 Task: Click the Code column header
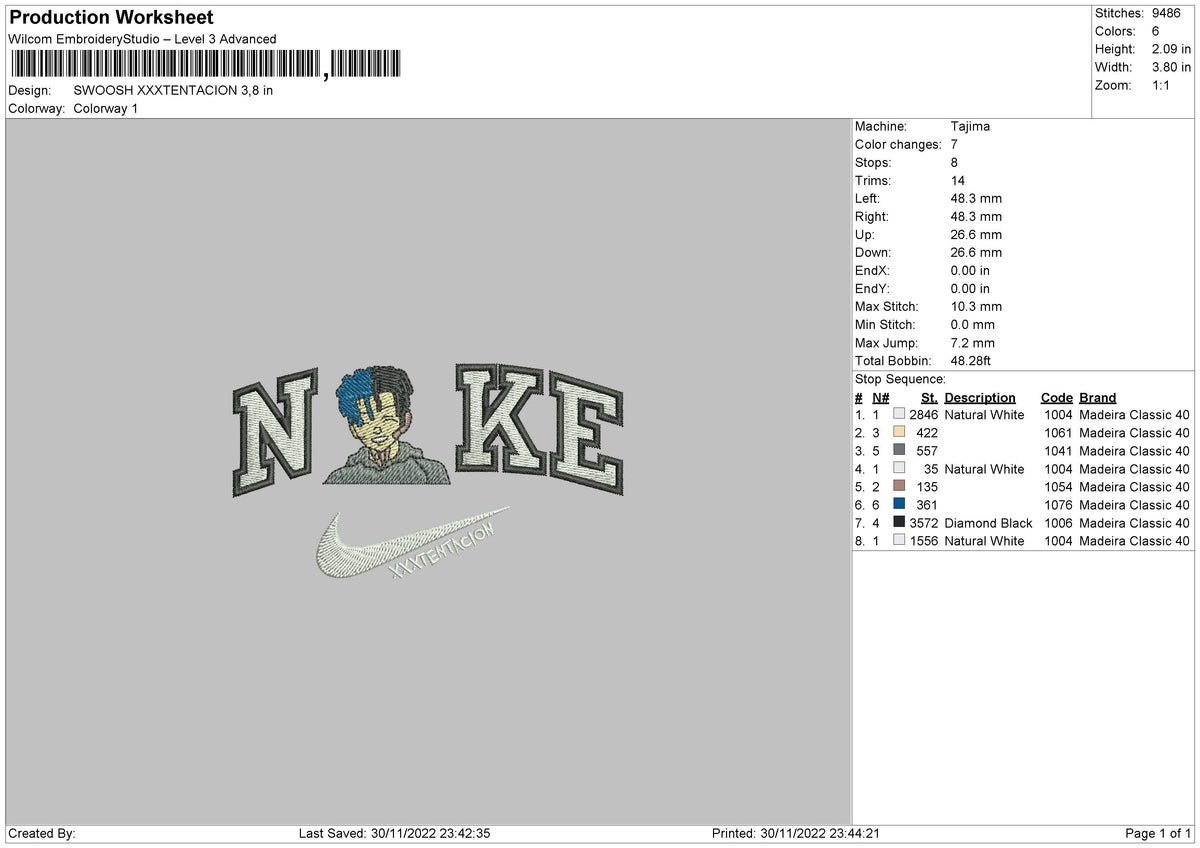[x=1056, y=397]
